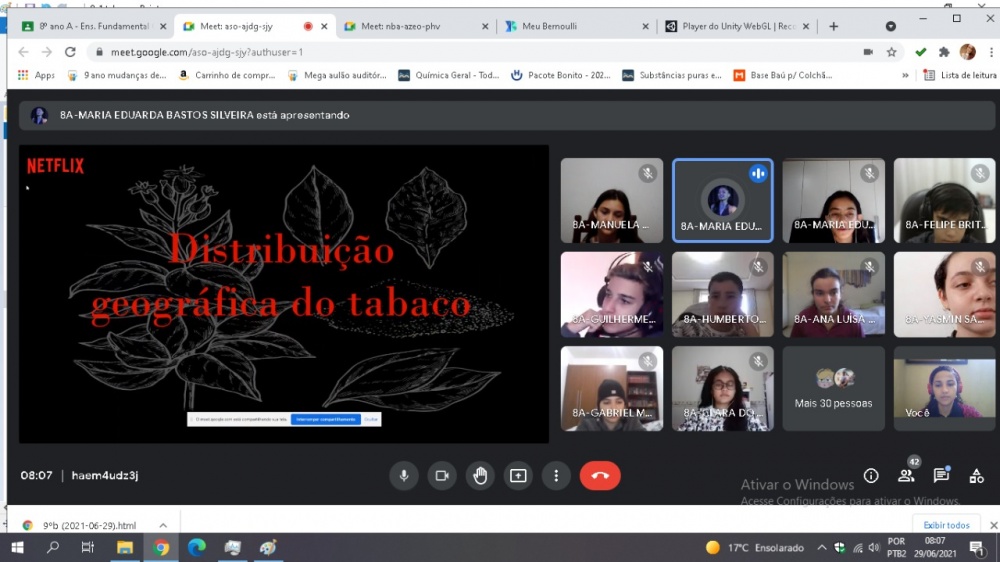Switch to Player do Unity WebGL tab
The height and width of the screenshot is (562, 1000).
click(737, 26)
